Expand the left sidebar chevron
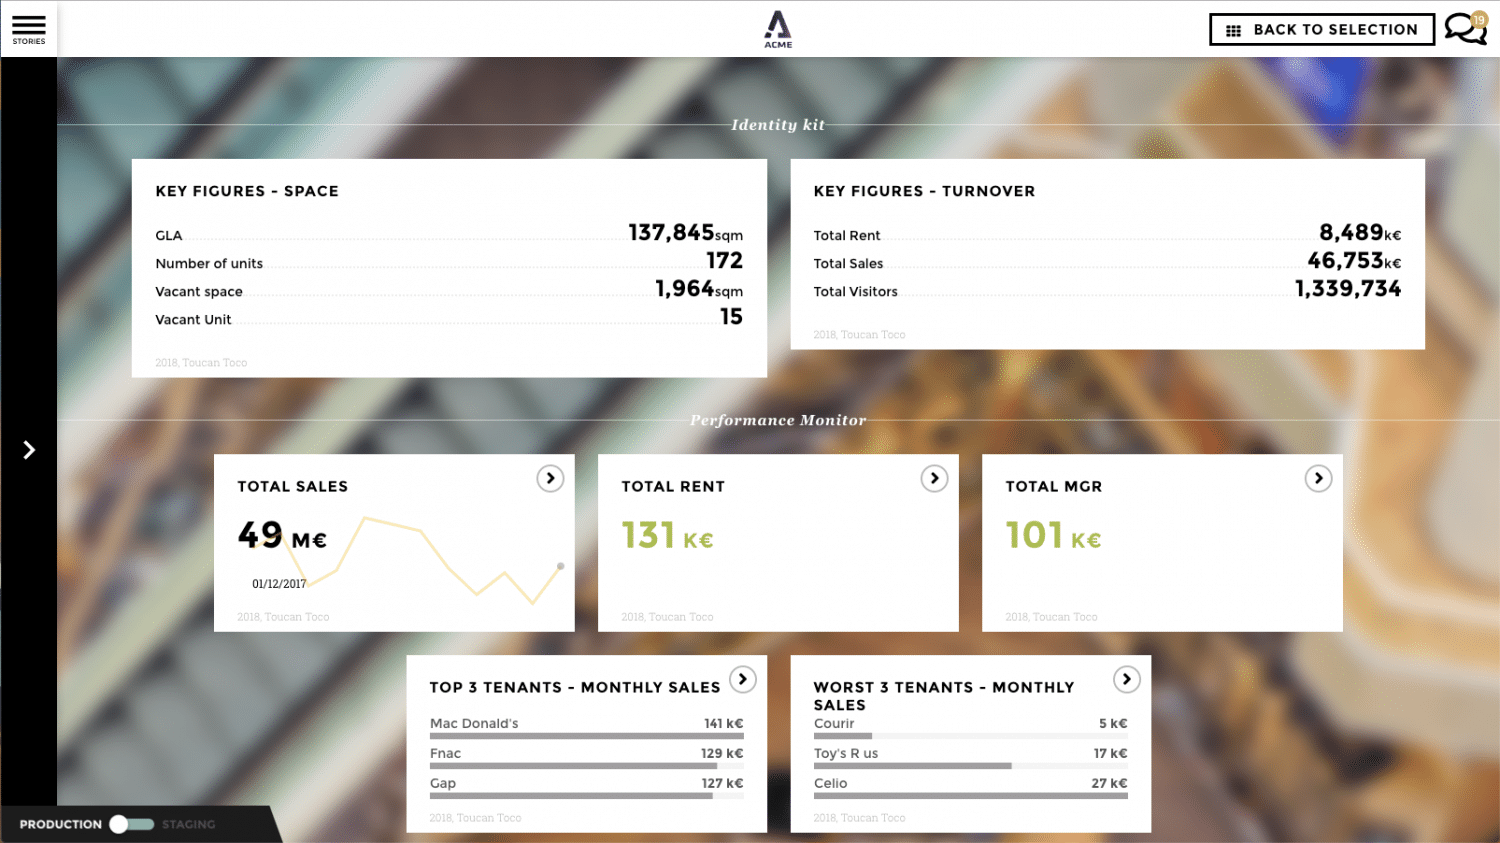1500x843 pixels. pos(29,450)
